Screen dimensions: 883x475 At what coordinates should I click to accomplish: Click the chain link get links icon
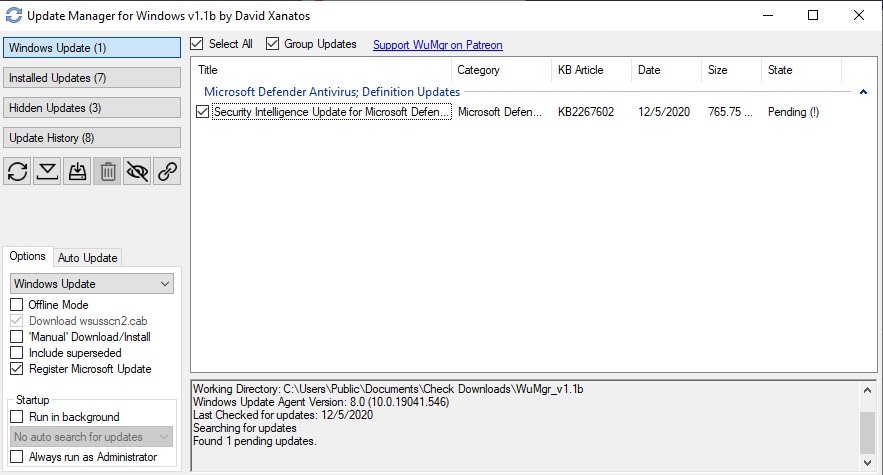pyautogui.click(x=167, y=171)
